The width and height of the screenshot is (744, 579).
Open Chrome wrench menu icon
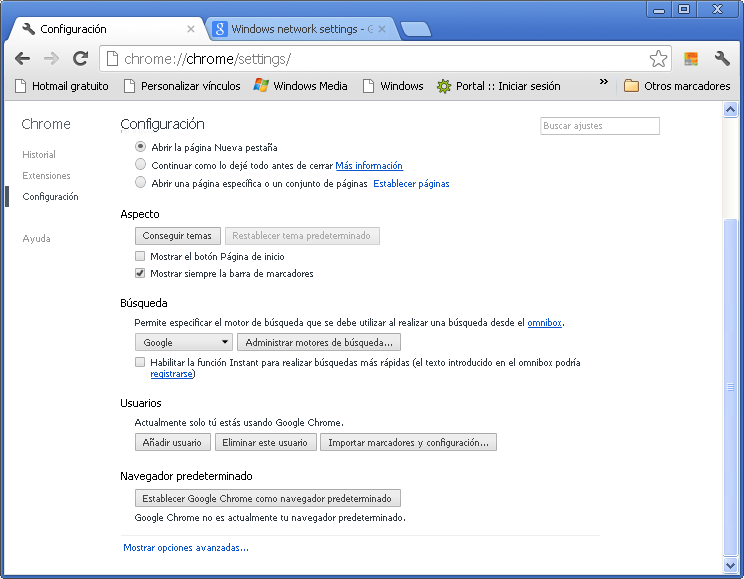click(x=722, y=59)
